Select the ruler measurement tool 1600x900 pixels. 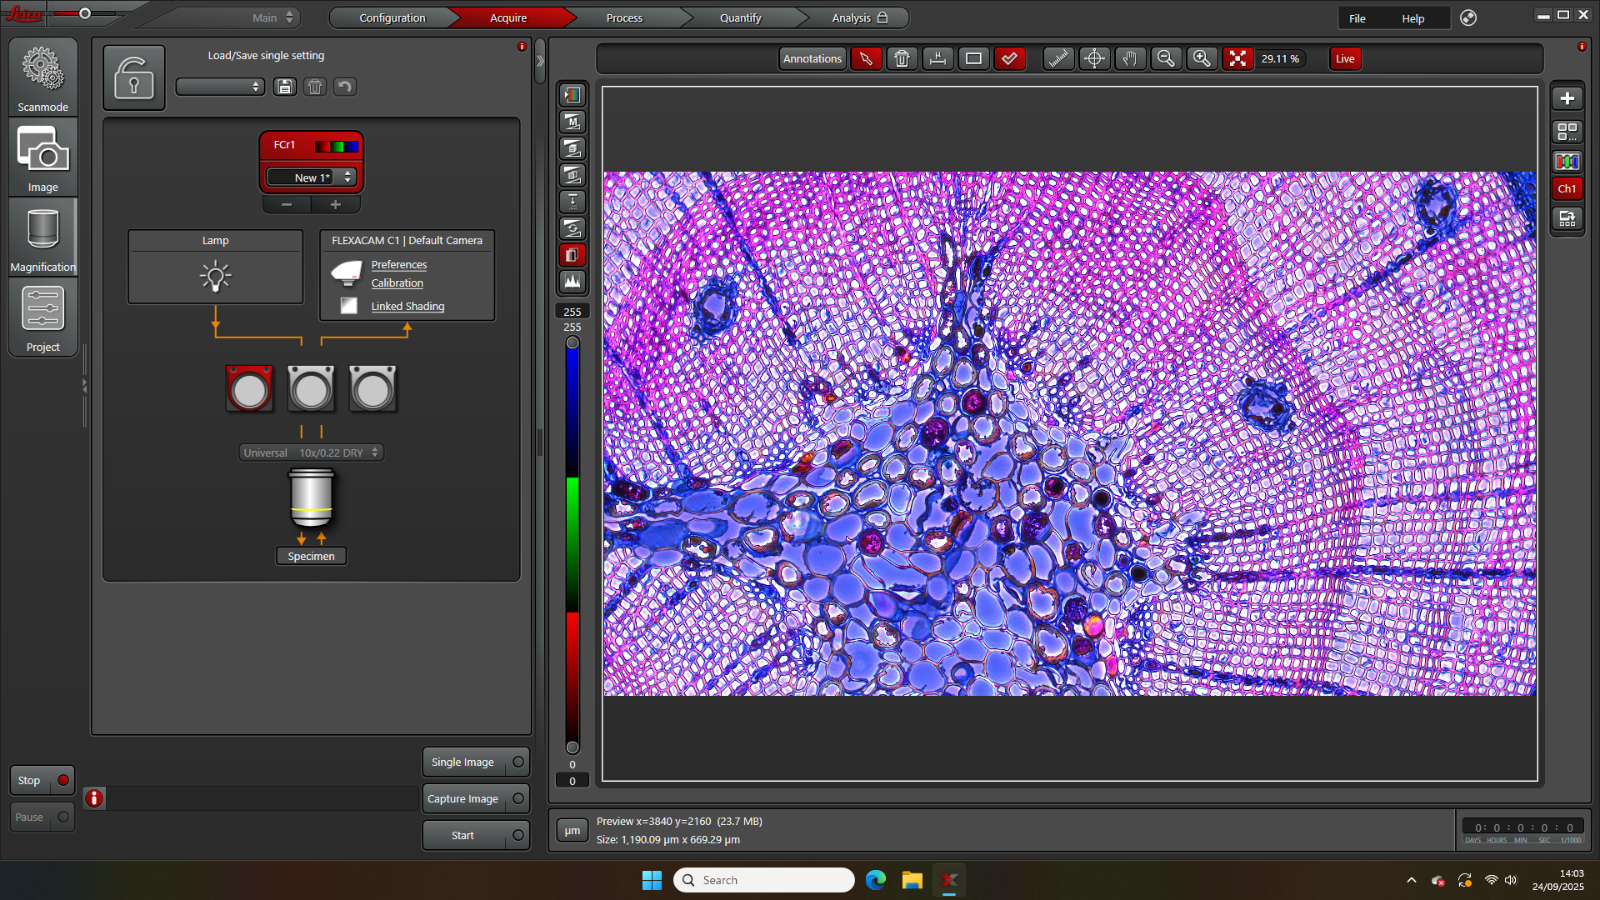[x=1058, y=59]
